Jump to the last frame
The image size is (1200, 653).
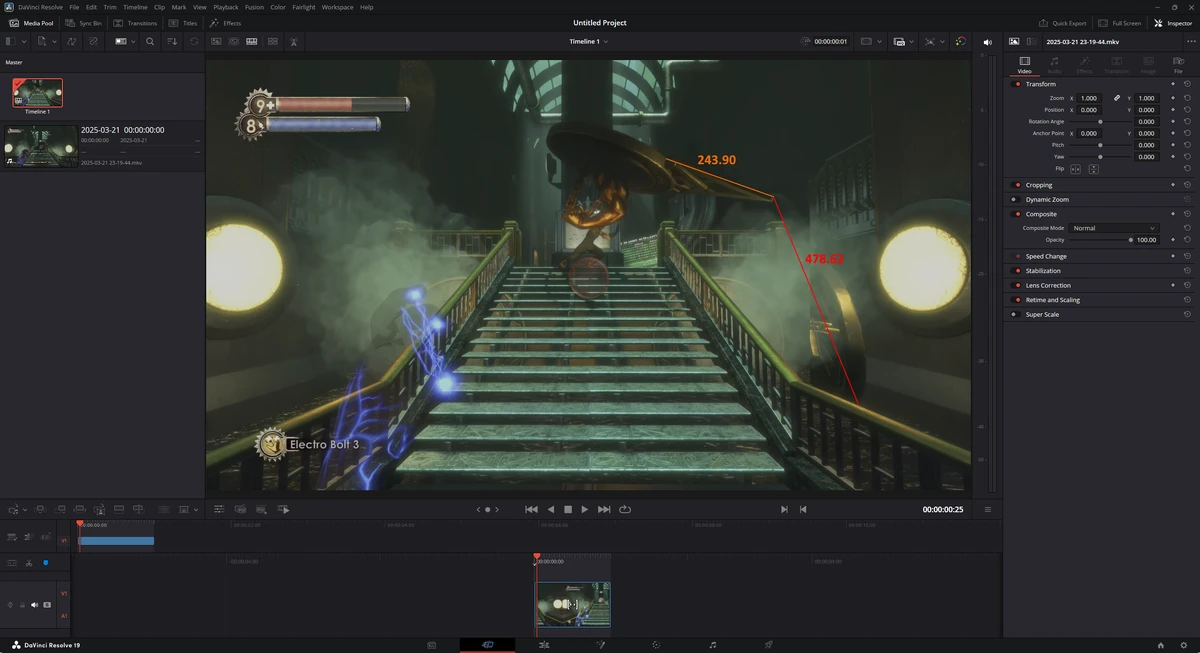(x=604, y=509)
